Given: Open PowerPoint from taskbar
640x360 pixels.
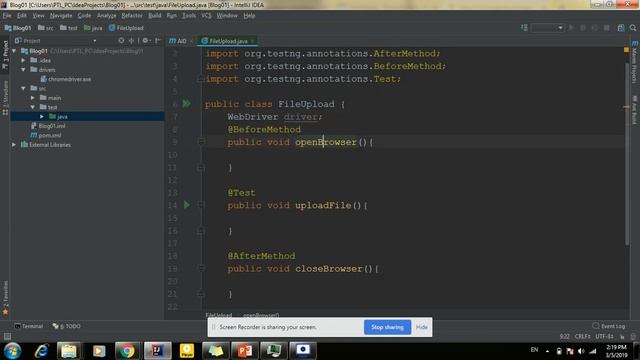Looking at the screenshot, I should (245, 351).
